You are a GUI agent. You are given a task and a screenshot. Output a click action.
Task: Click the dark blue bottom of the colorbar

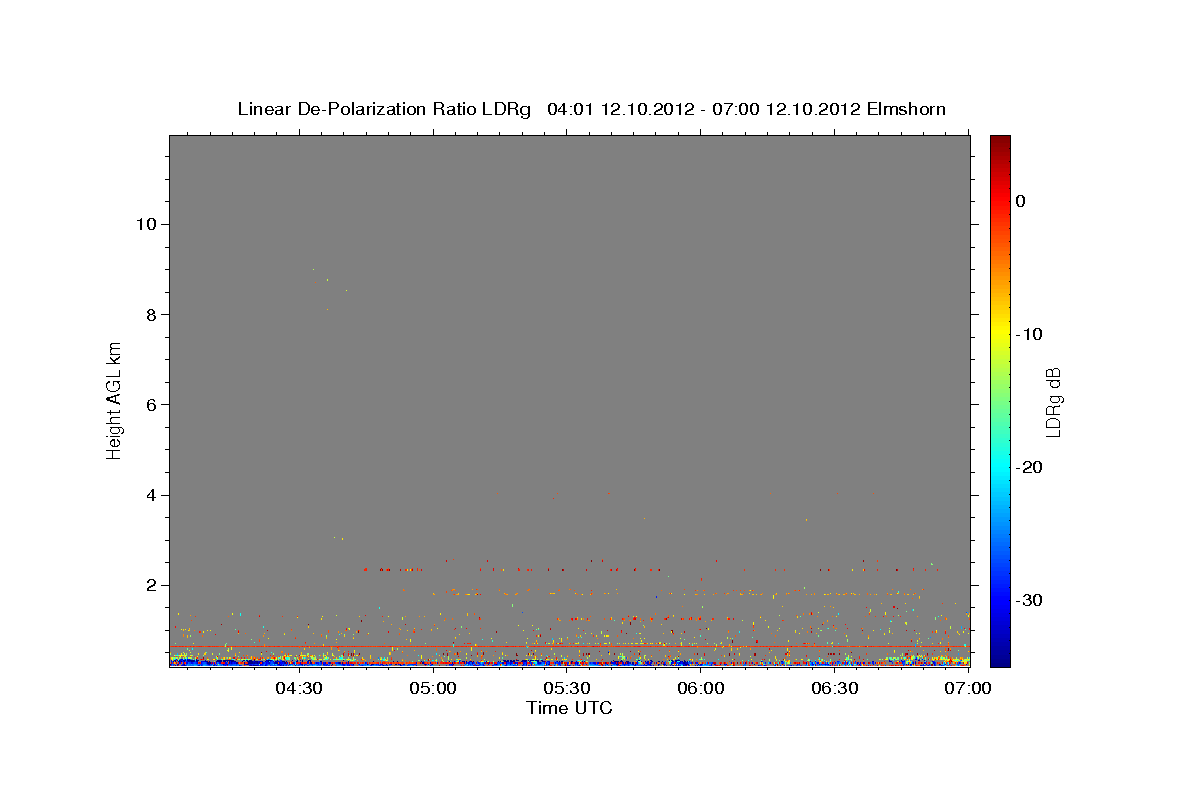[1000, 655]
